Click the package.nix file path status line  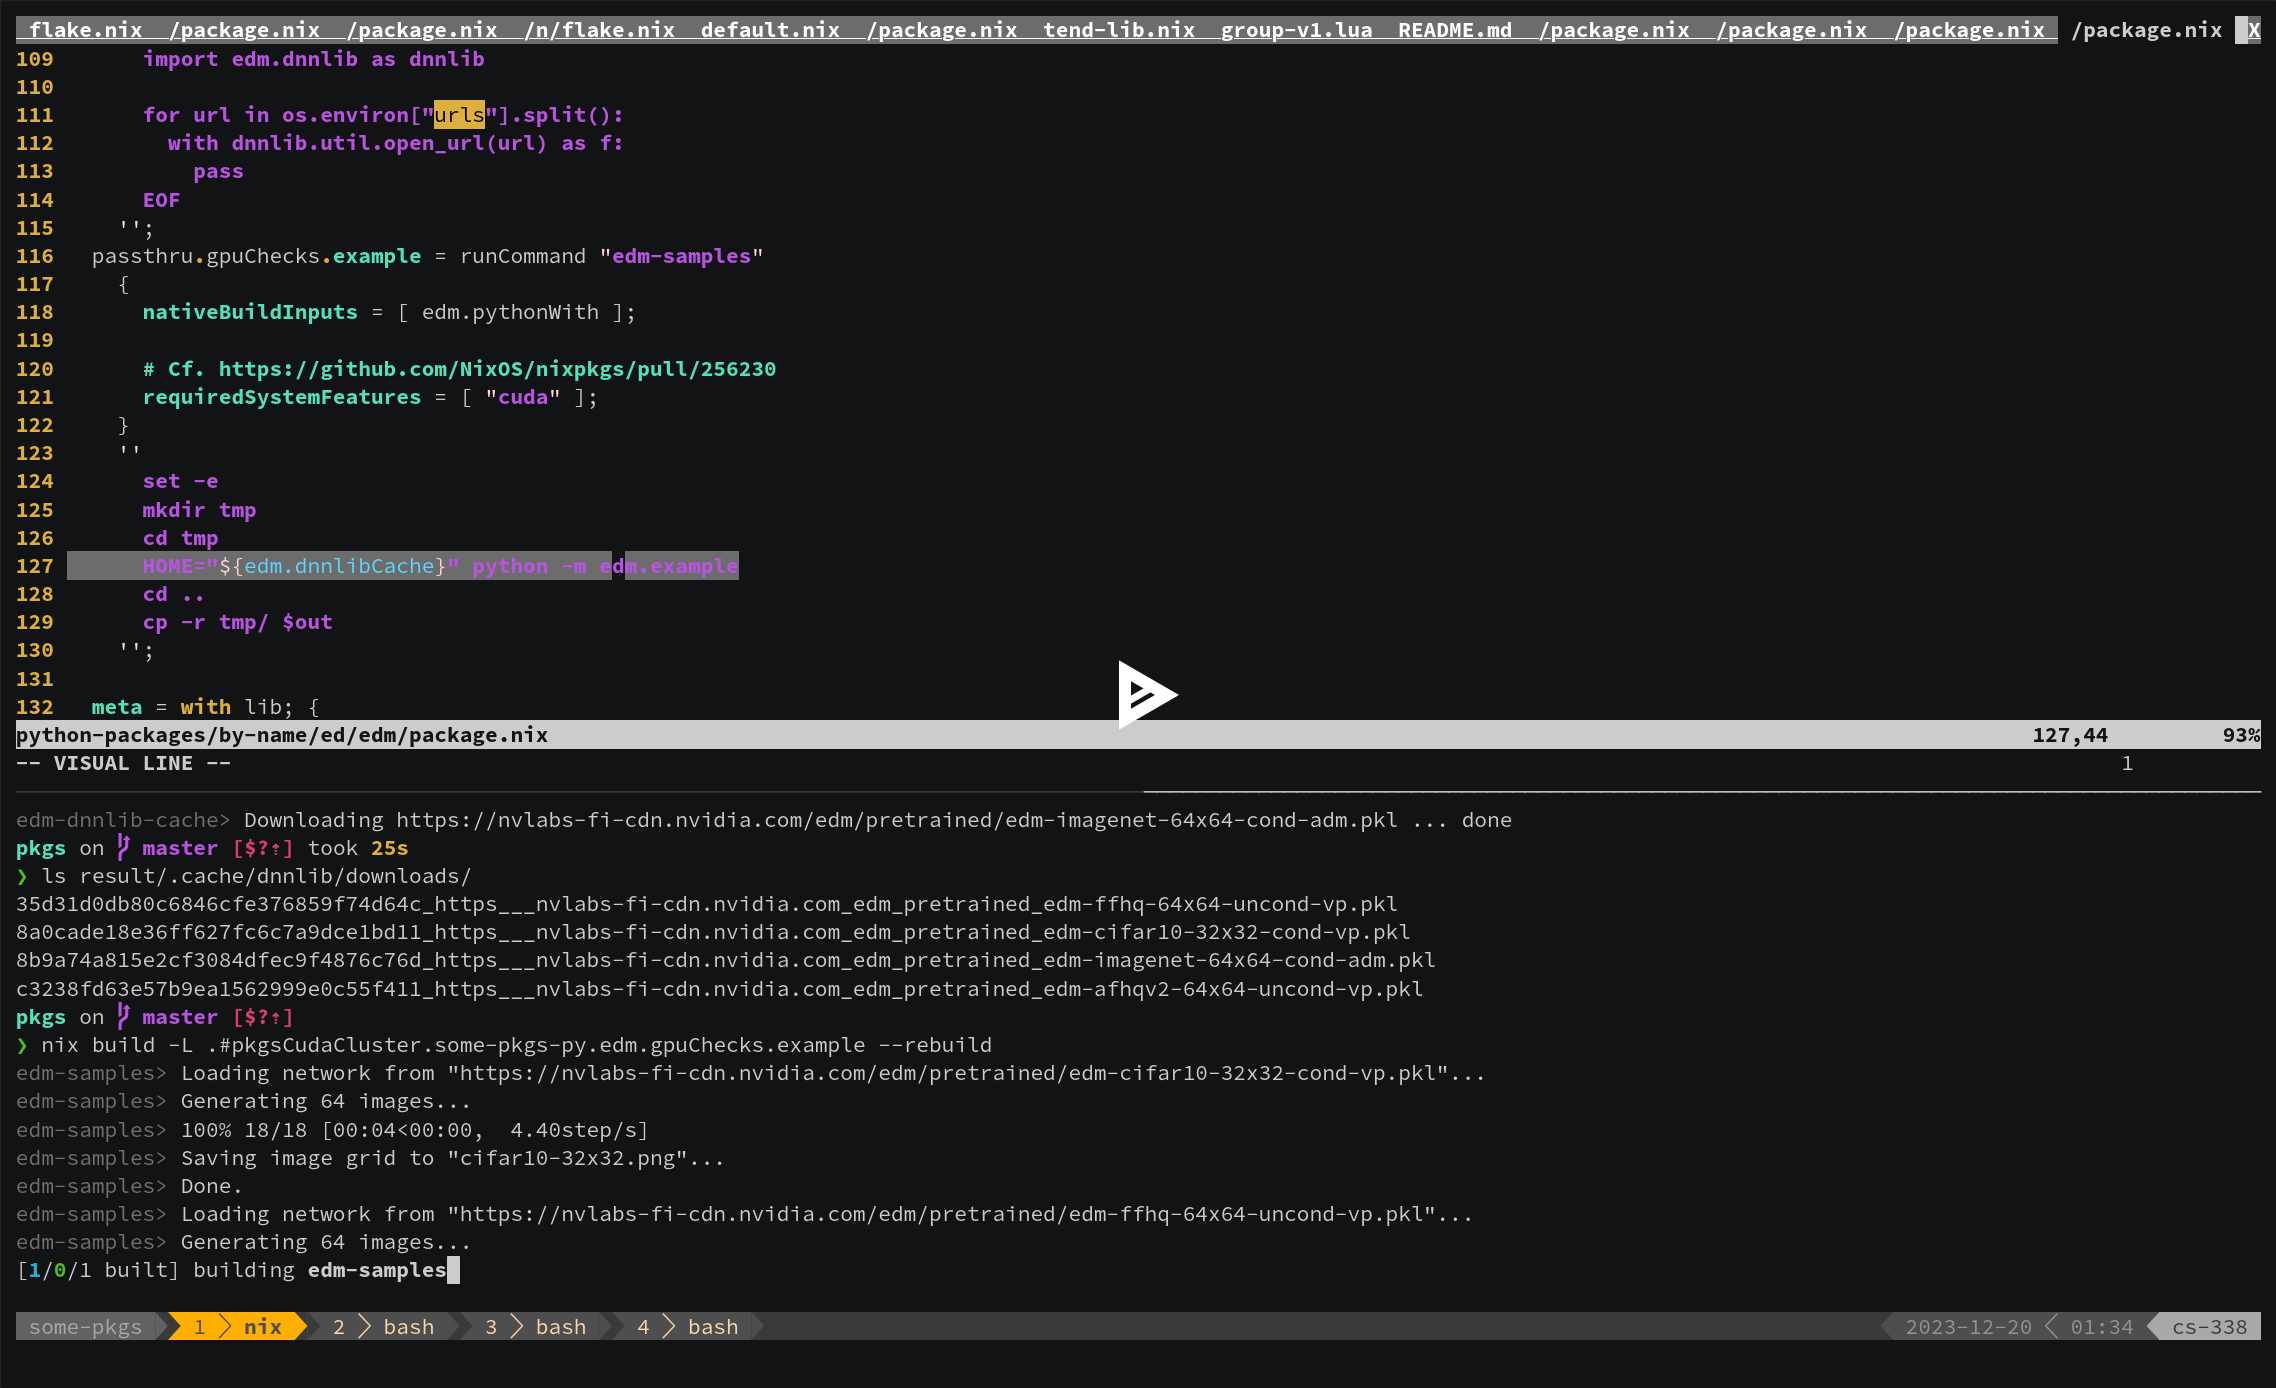pos(282,735)
